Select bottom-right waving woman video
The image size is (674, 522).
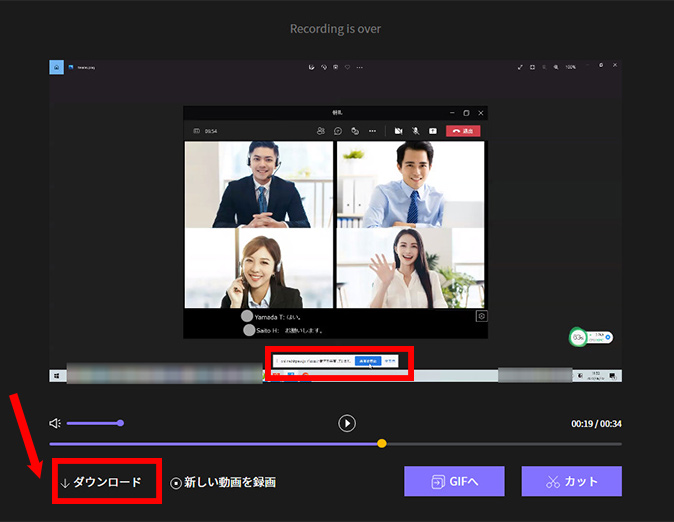pyautogui.click(x=411, y=268)
